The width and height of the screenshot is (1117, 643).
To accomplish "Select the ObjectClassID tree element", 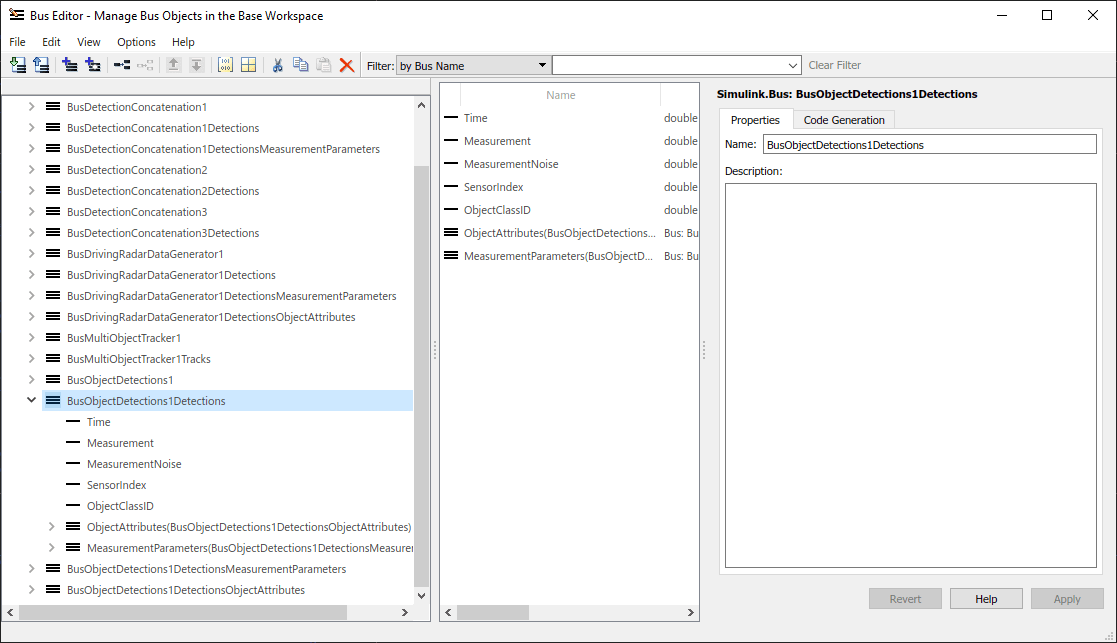I will [x=120, y=506].
